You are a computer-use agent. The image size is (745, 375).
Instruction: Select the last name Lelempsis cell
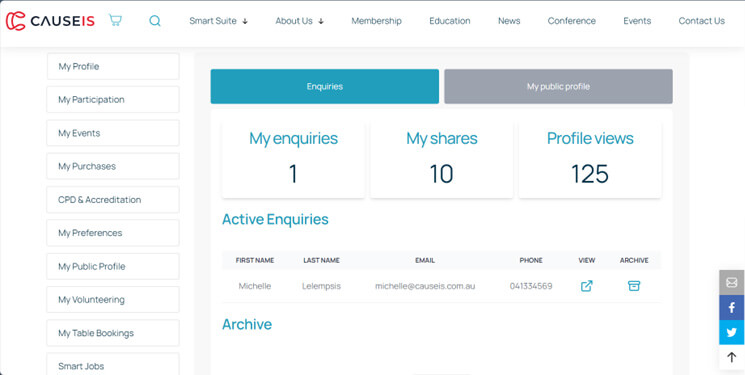(x=321, y=286)
